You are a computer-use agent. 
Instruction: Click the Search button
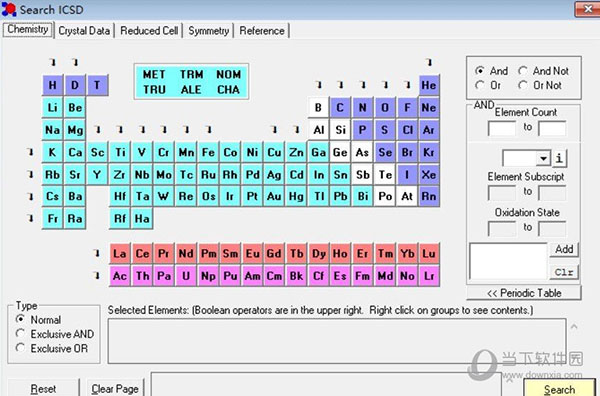click(559, 388)
